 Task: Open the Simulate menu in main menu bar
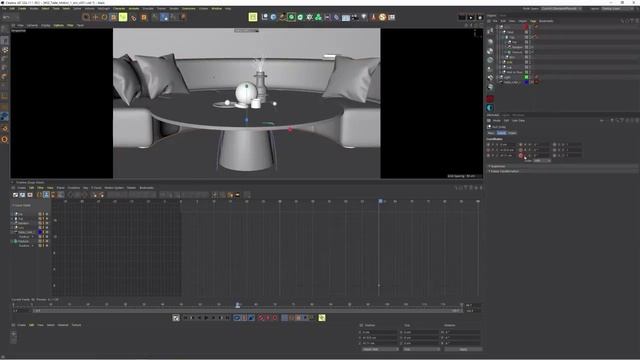pos(148,9)
